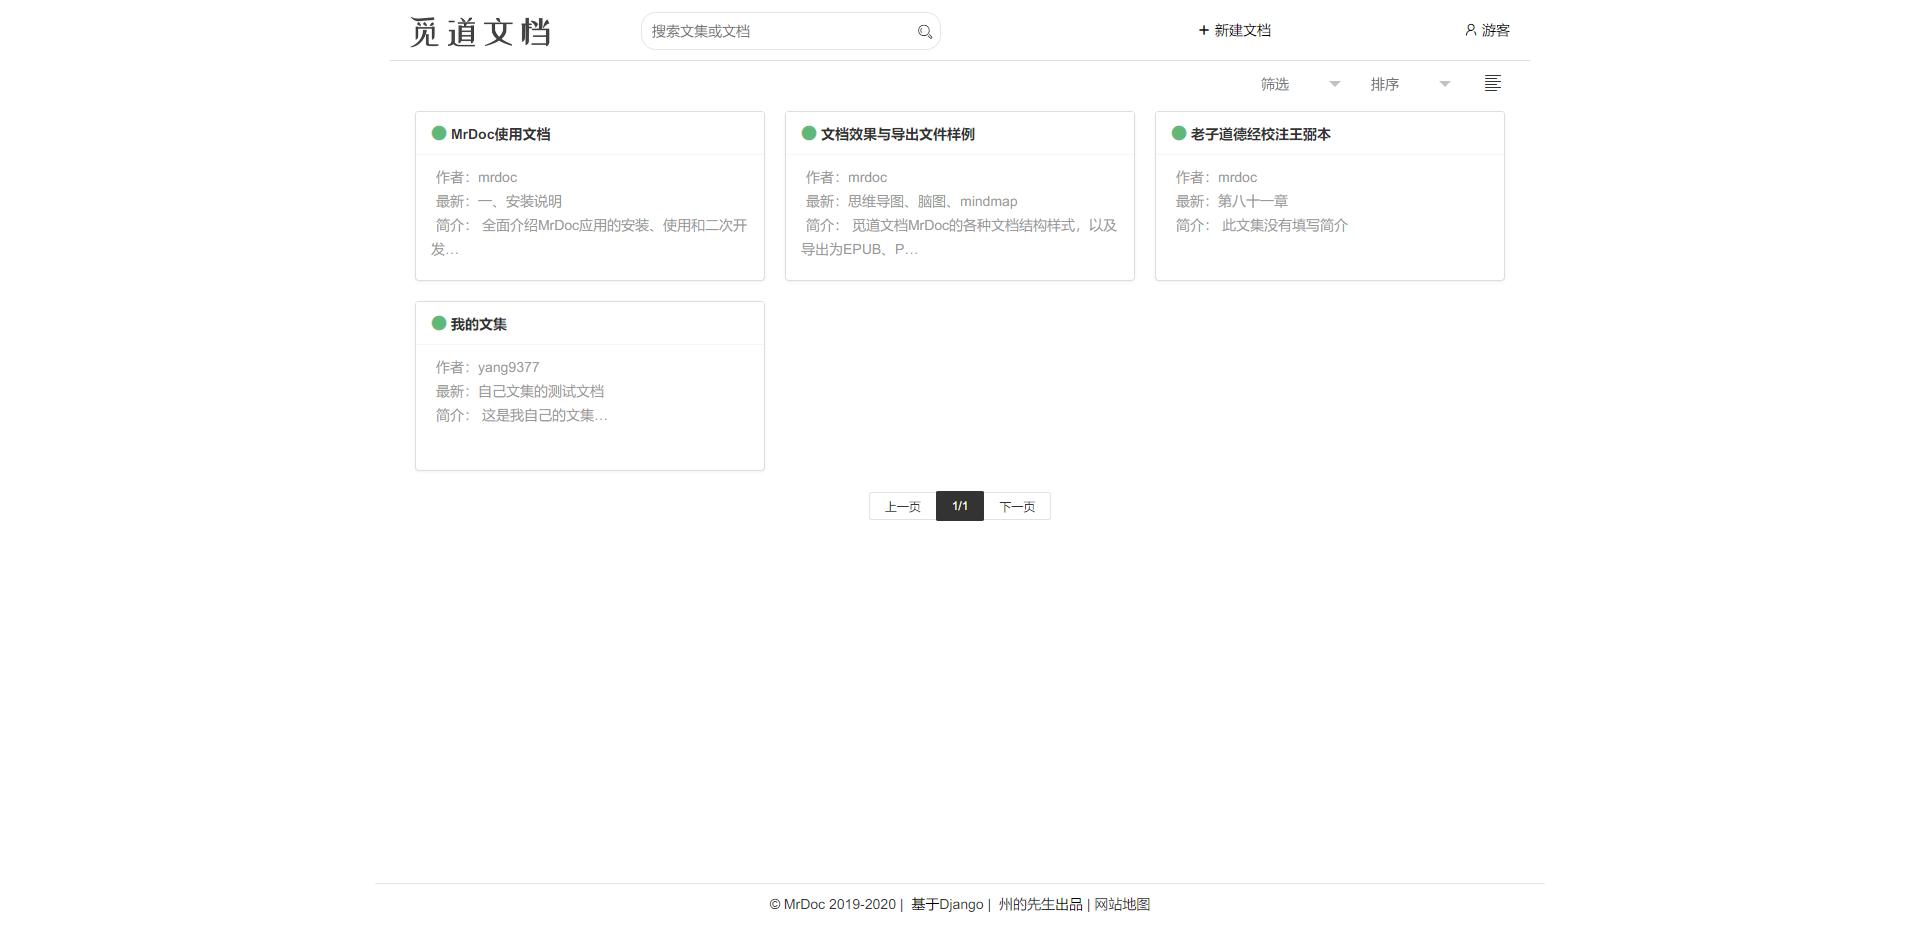Viewport: 1920px width, 937px height.
Task: Click the search magnifier icon
Action: [x=925, y=32]
